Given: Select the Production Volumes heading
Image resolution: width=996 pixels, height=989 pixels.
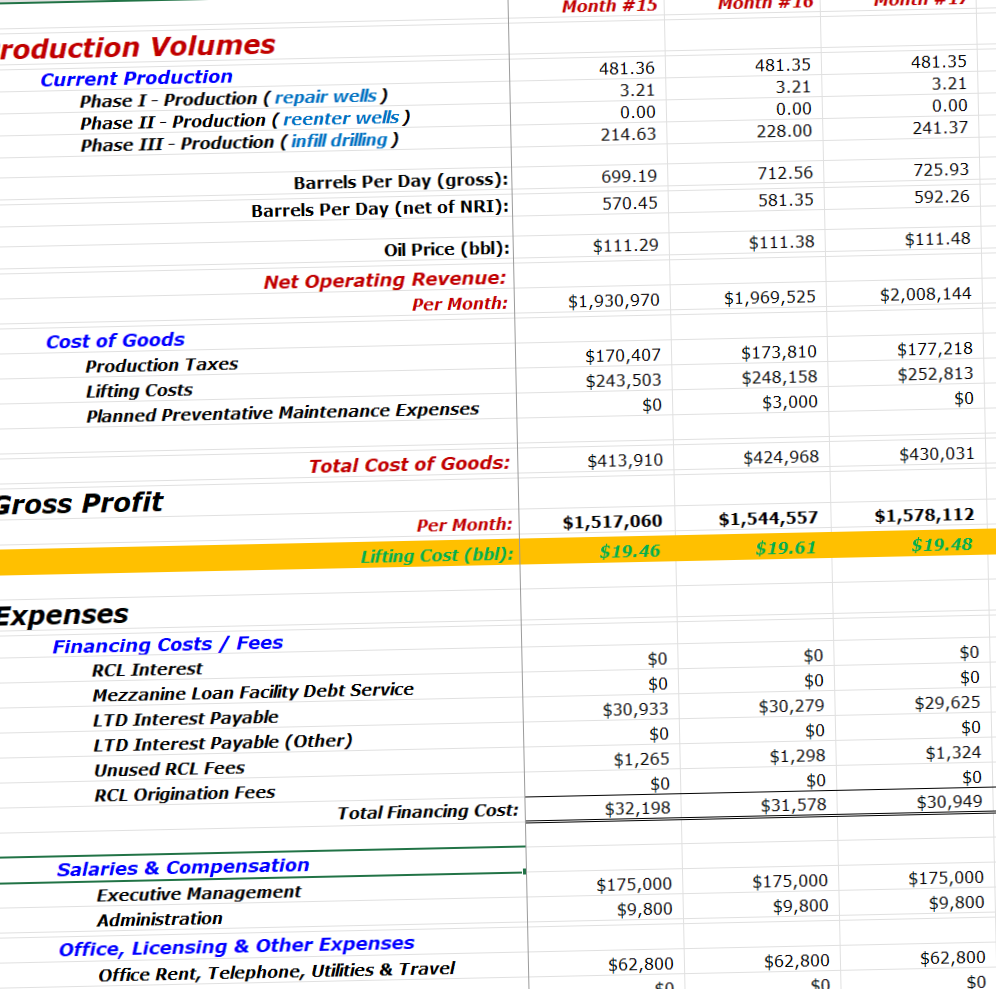Looking at the screenshot, I should (137, 47).
